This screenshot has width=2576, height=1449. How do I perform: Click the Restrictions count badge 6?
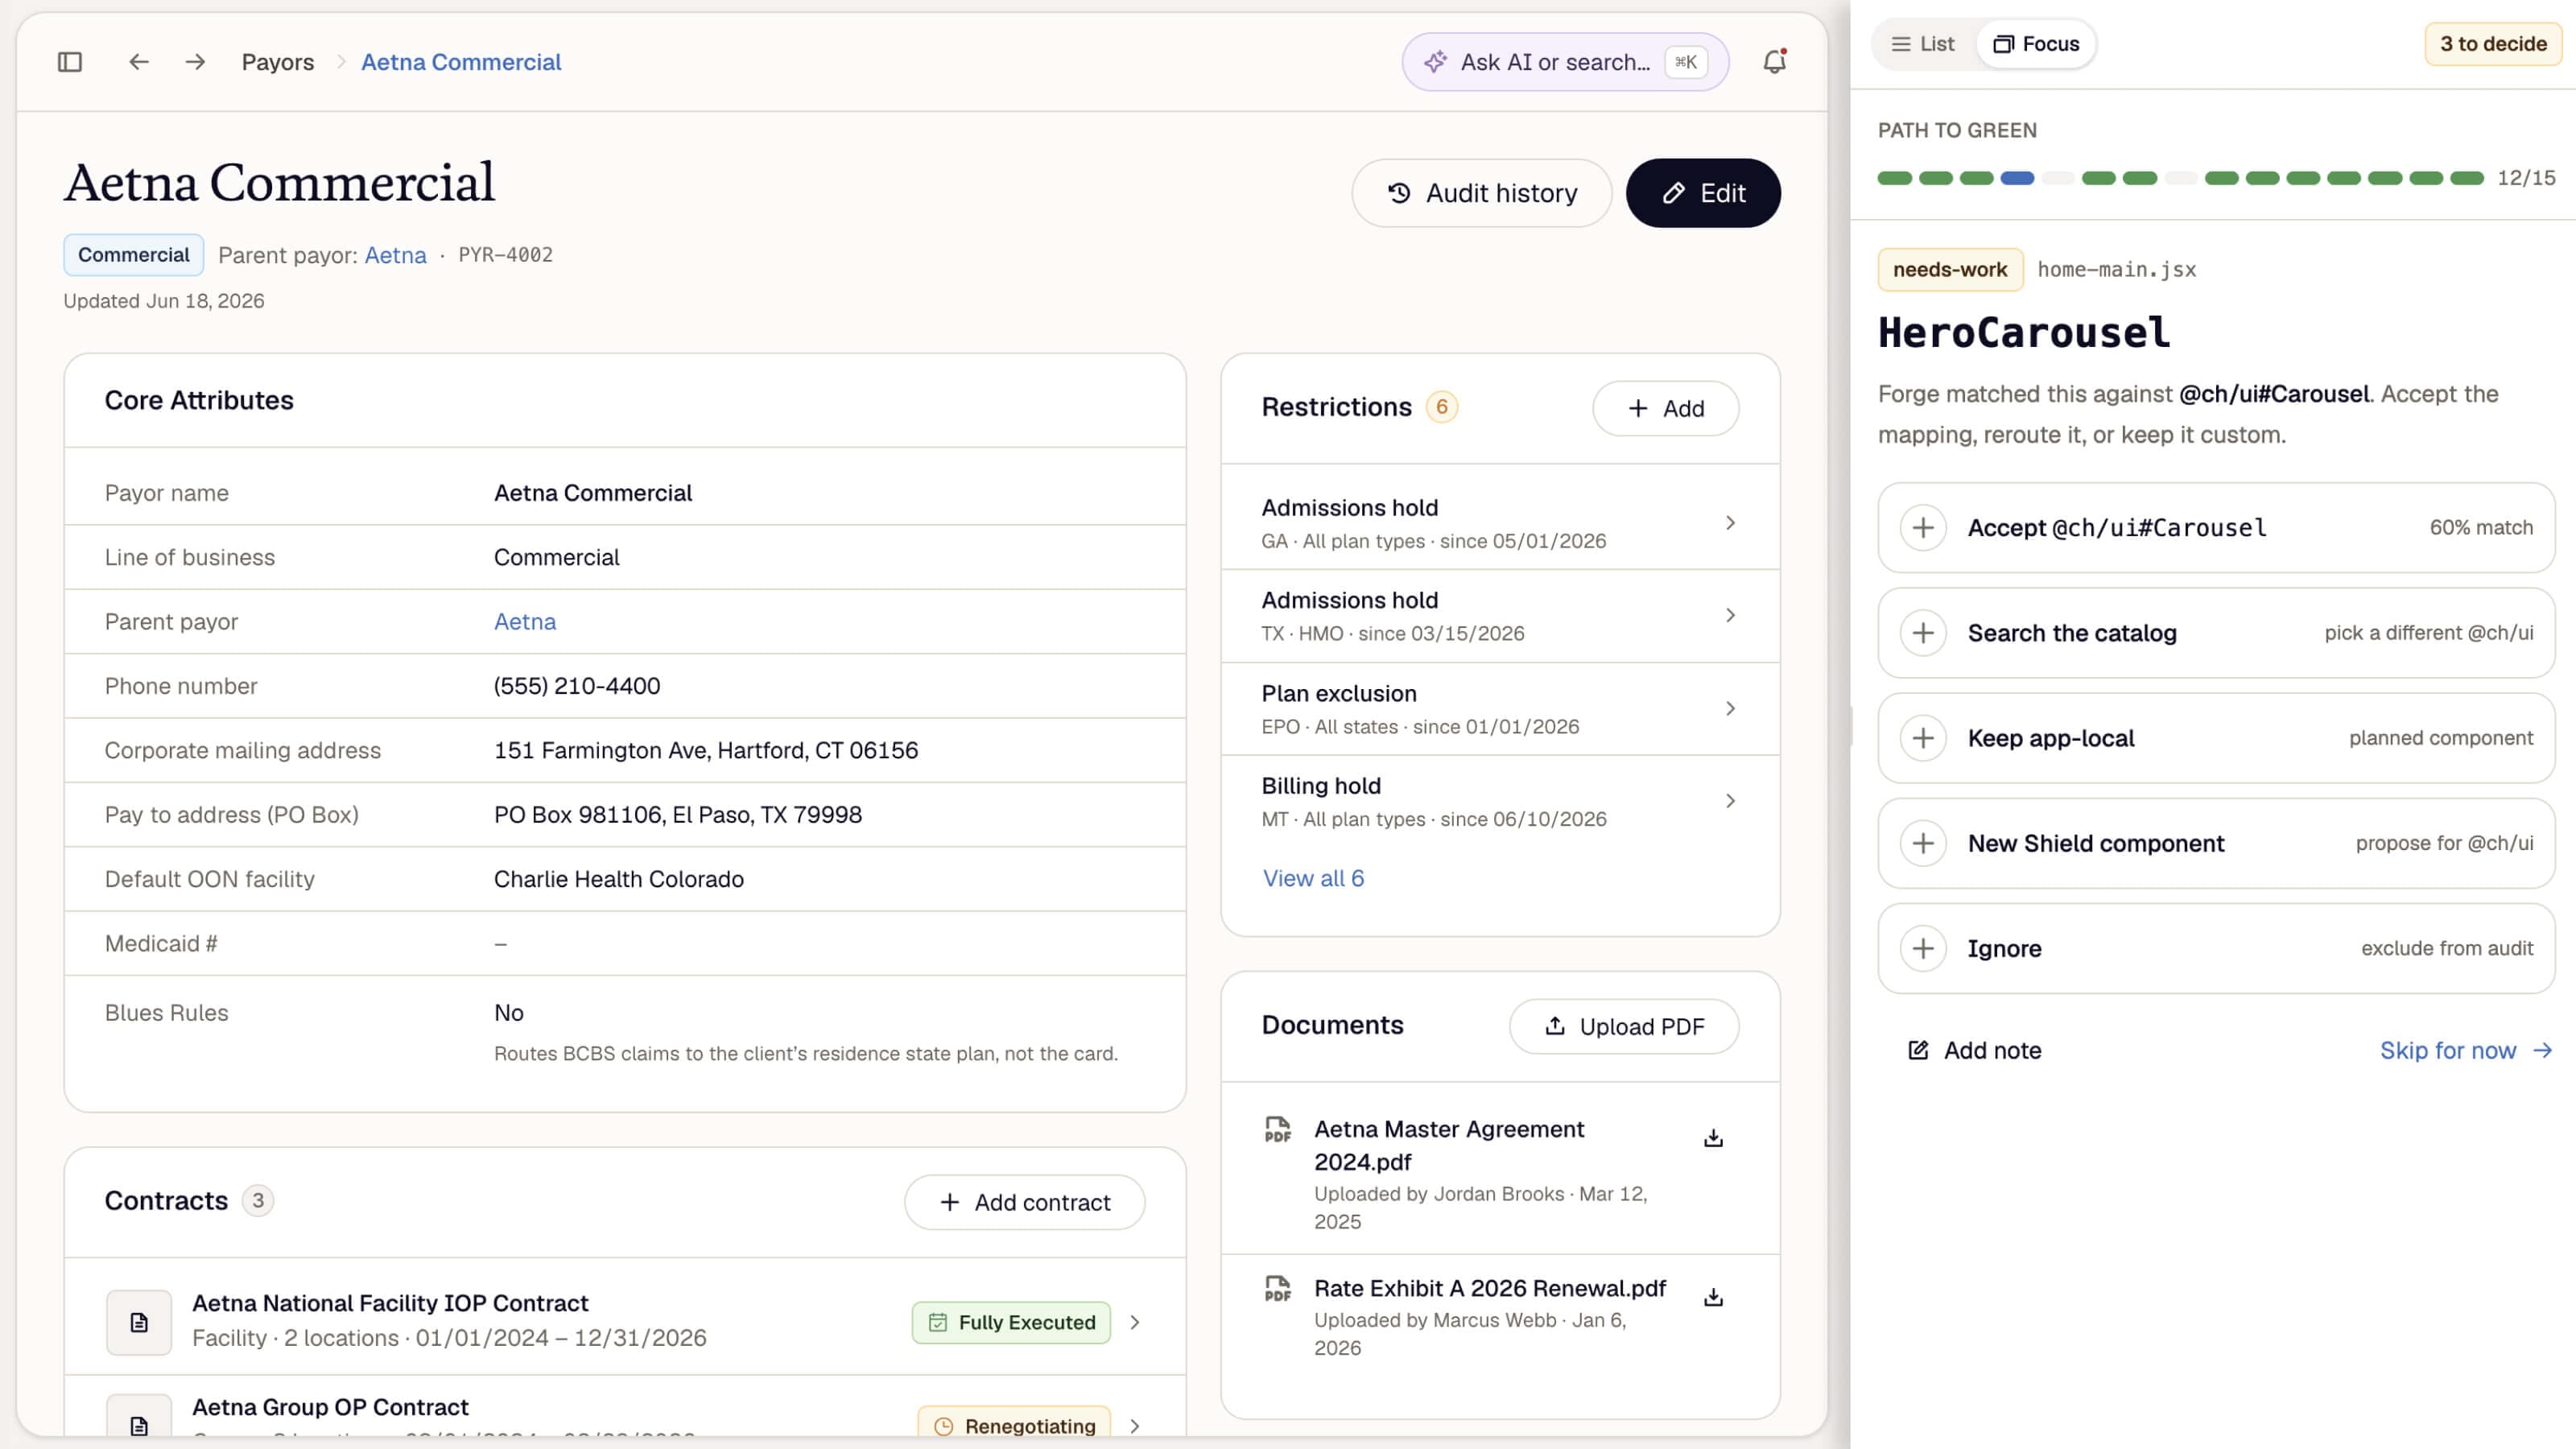[1441, 407]
